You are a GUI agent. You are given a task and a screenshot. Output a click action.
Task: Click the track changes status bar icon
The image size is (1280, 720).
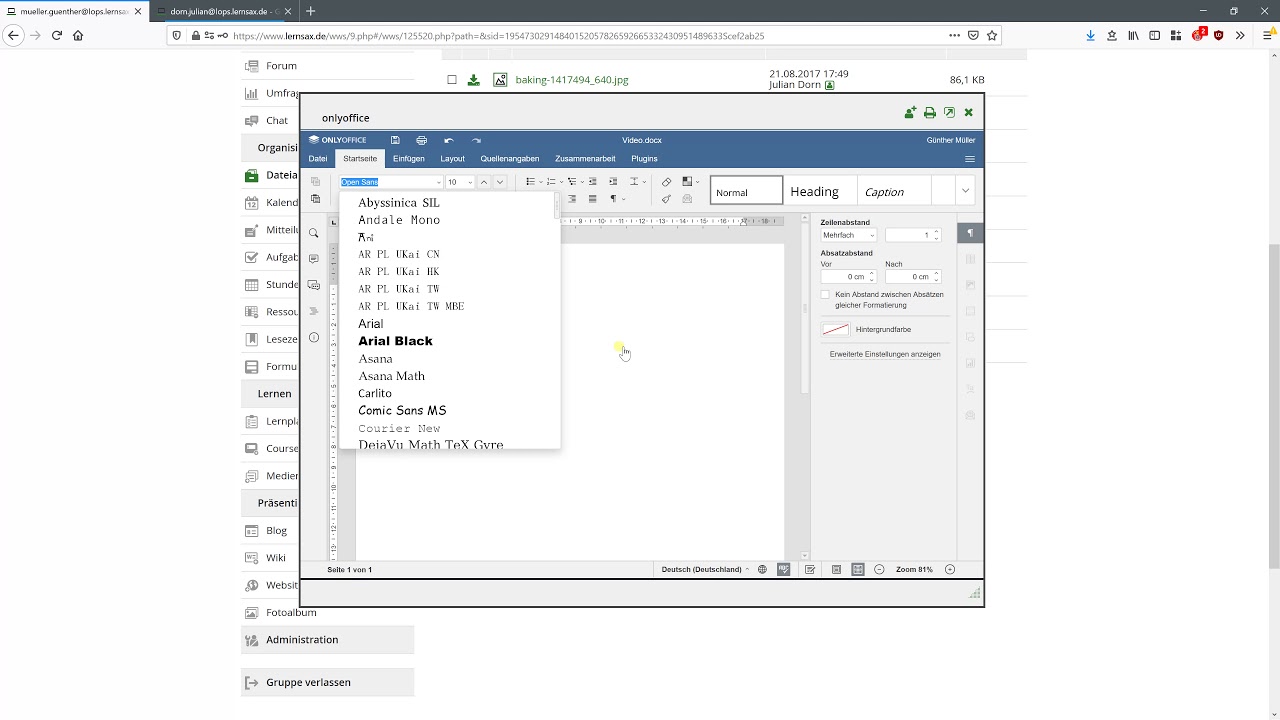[x=810, y=569]
